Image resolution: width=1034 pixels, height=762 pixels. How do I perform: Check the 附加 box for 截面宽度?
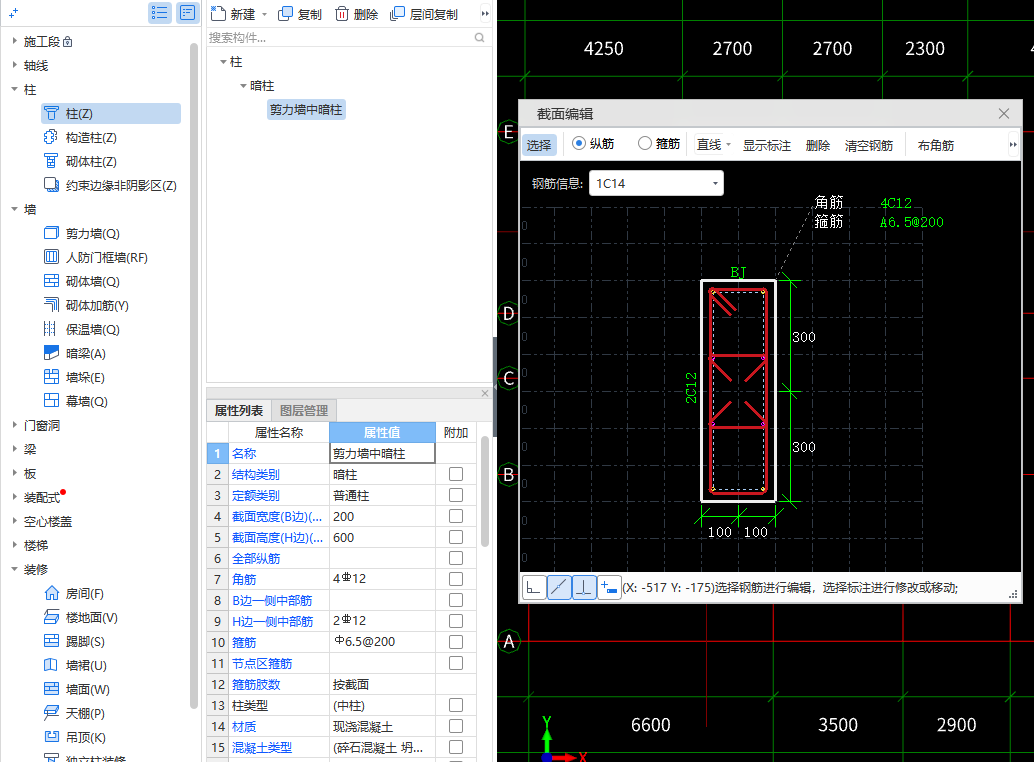456,516
